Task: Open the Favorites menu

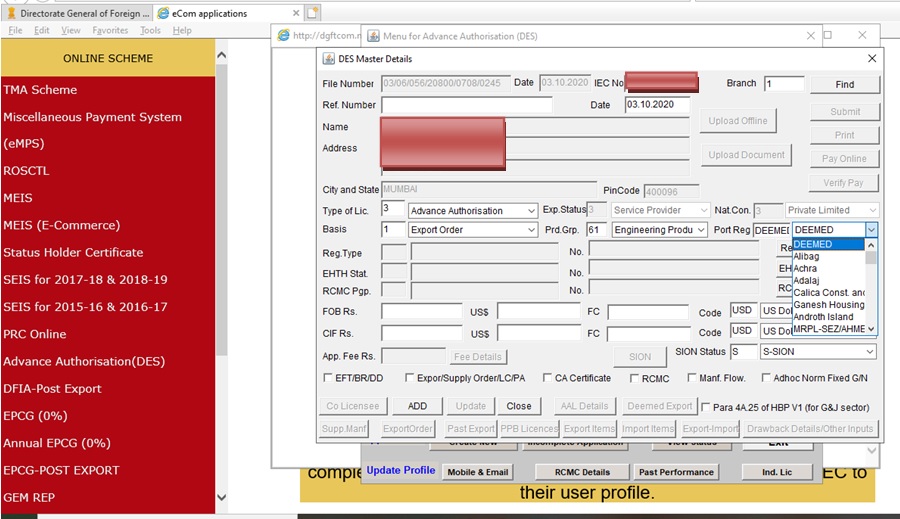Action: [x=110, y=30]
